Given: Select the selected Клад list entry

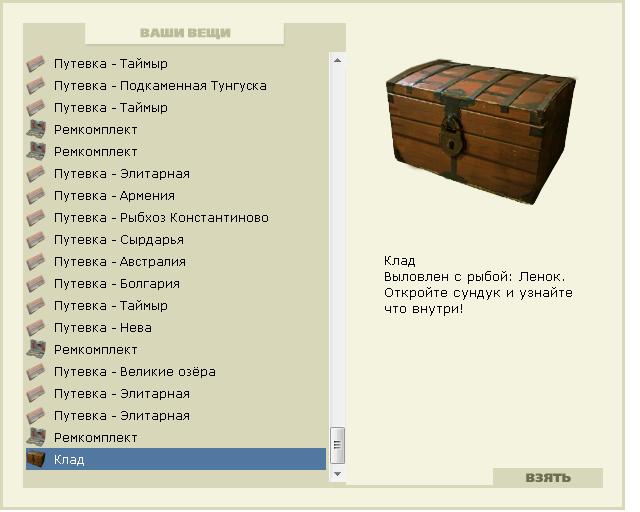Looking at the screenshot, I should (x=176, y=459).
